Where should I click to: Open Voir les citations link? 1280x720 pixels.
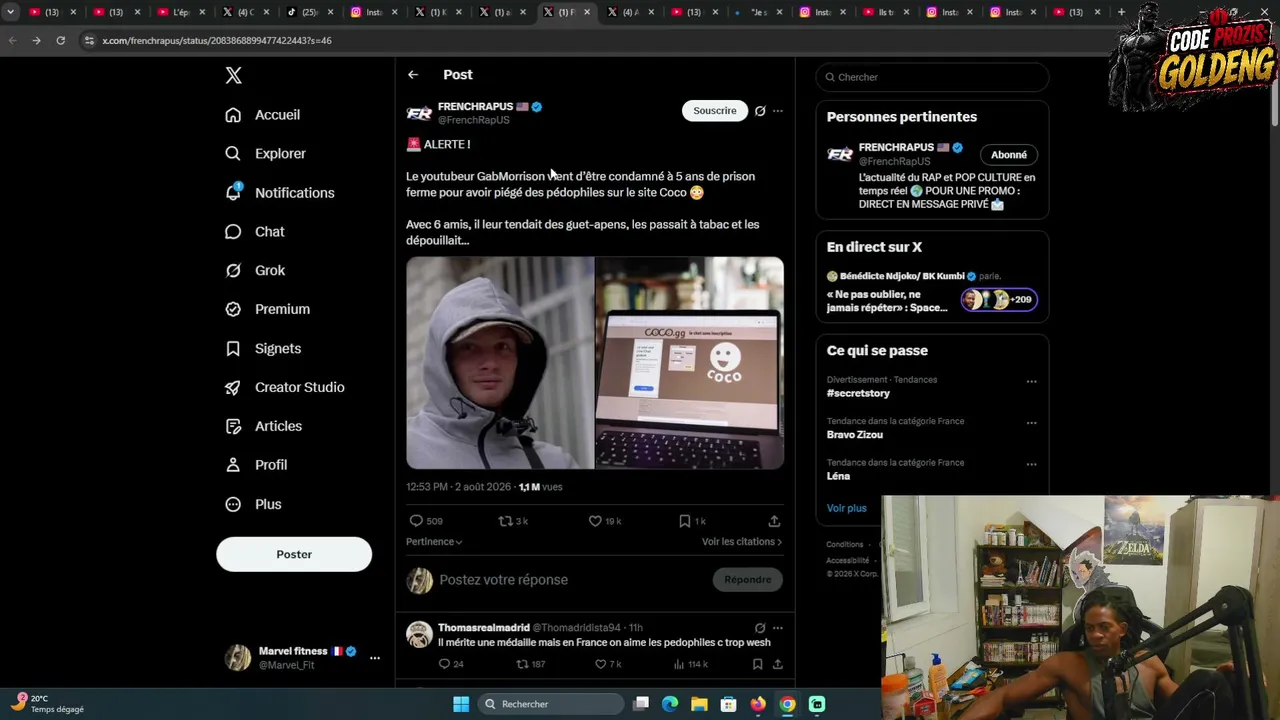(742, 542)
